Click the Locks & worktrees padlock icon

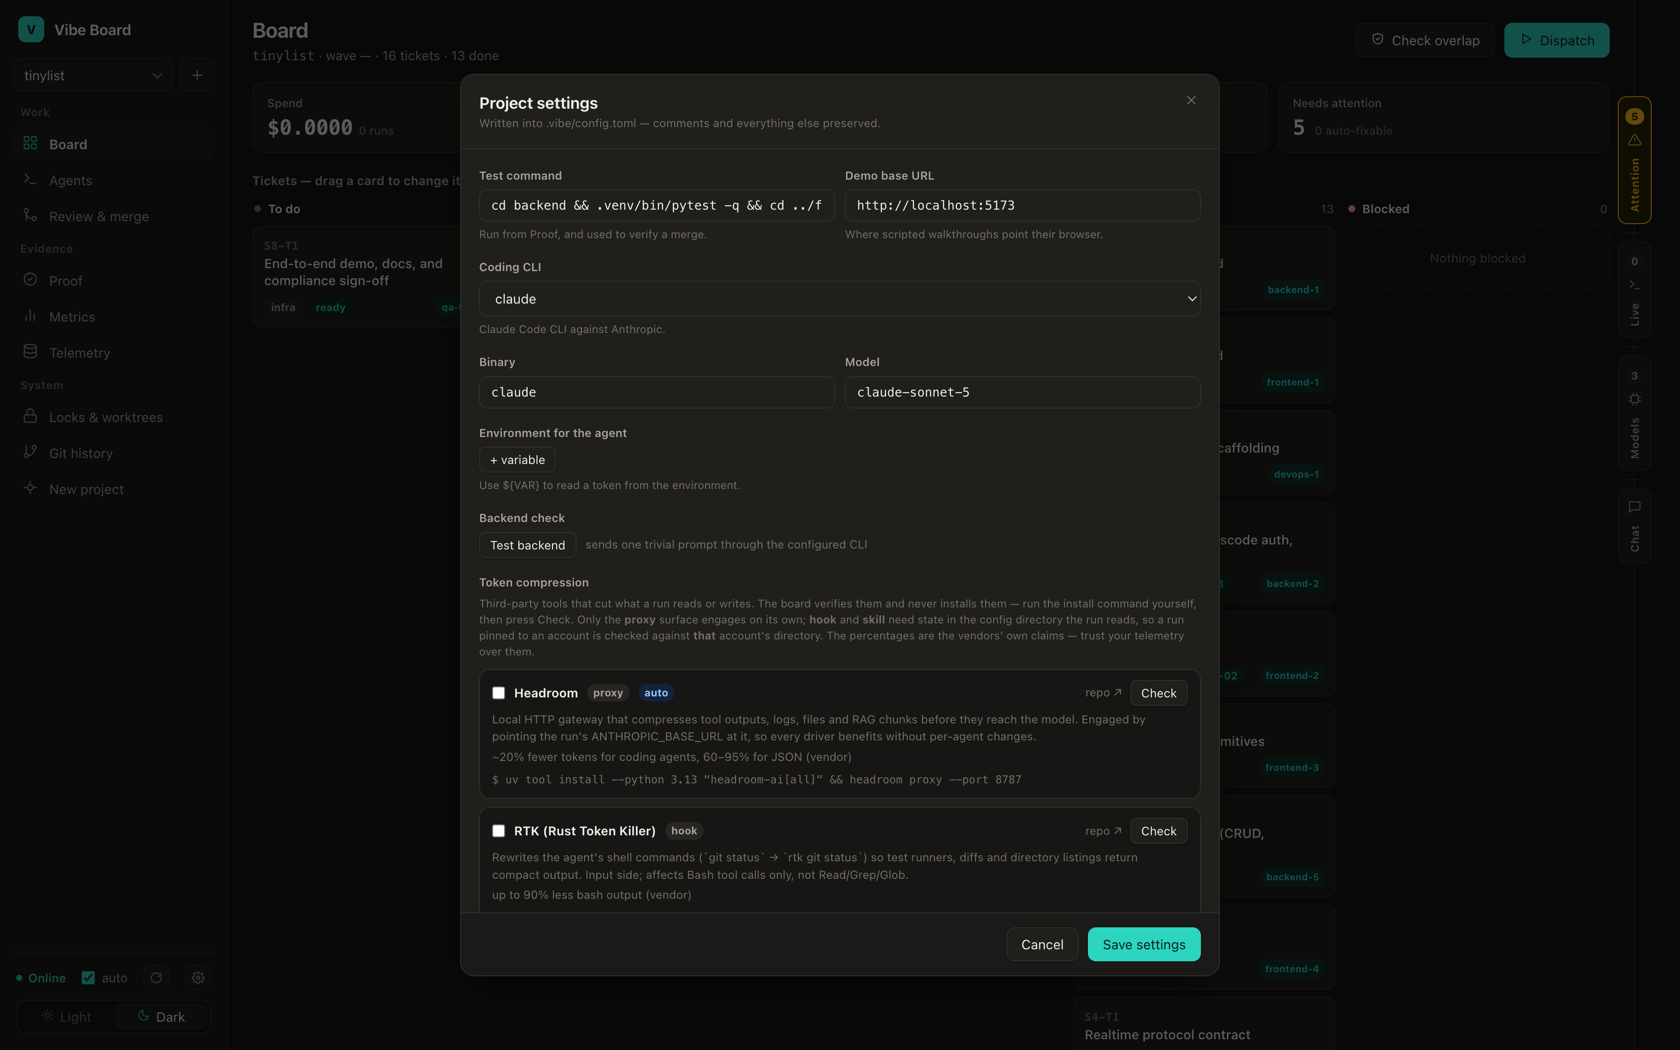pyautogui.click(x=30, y=416)
